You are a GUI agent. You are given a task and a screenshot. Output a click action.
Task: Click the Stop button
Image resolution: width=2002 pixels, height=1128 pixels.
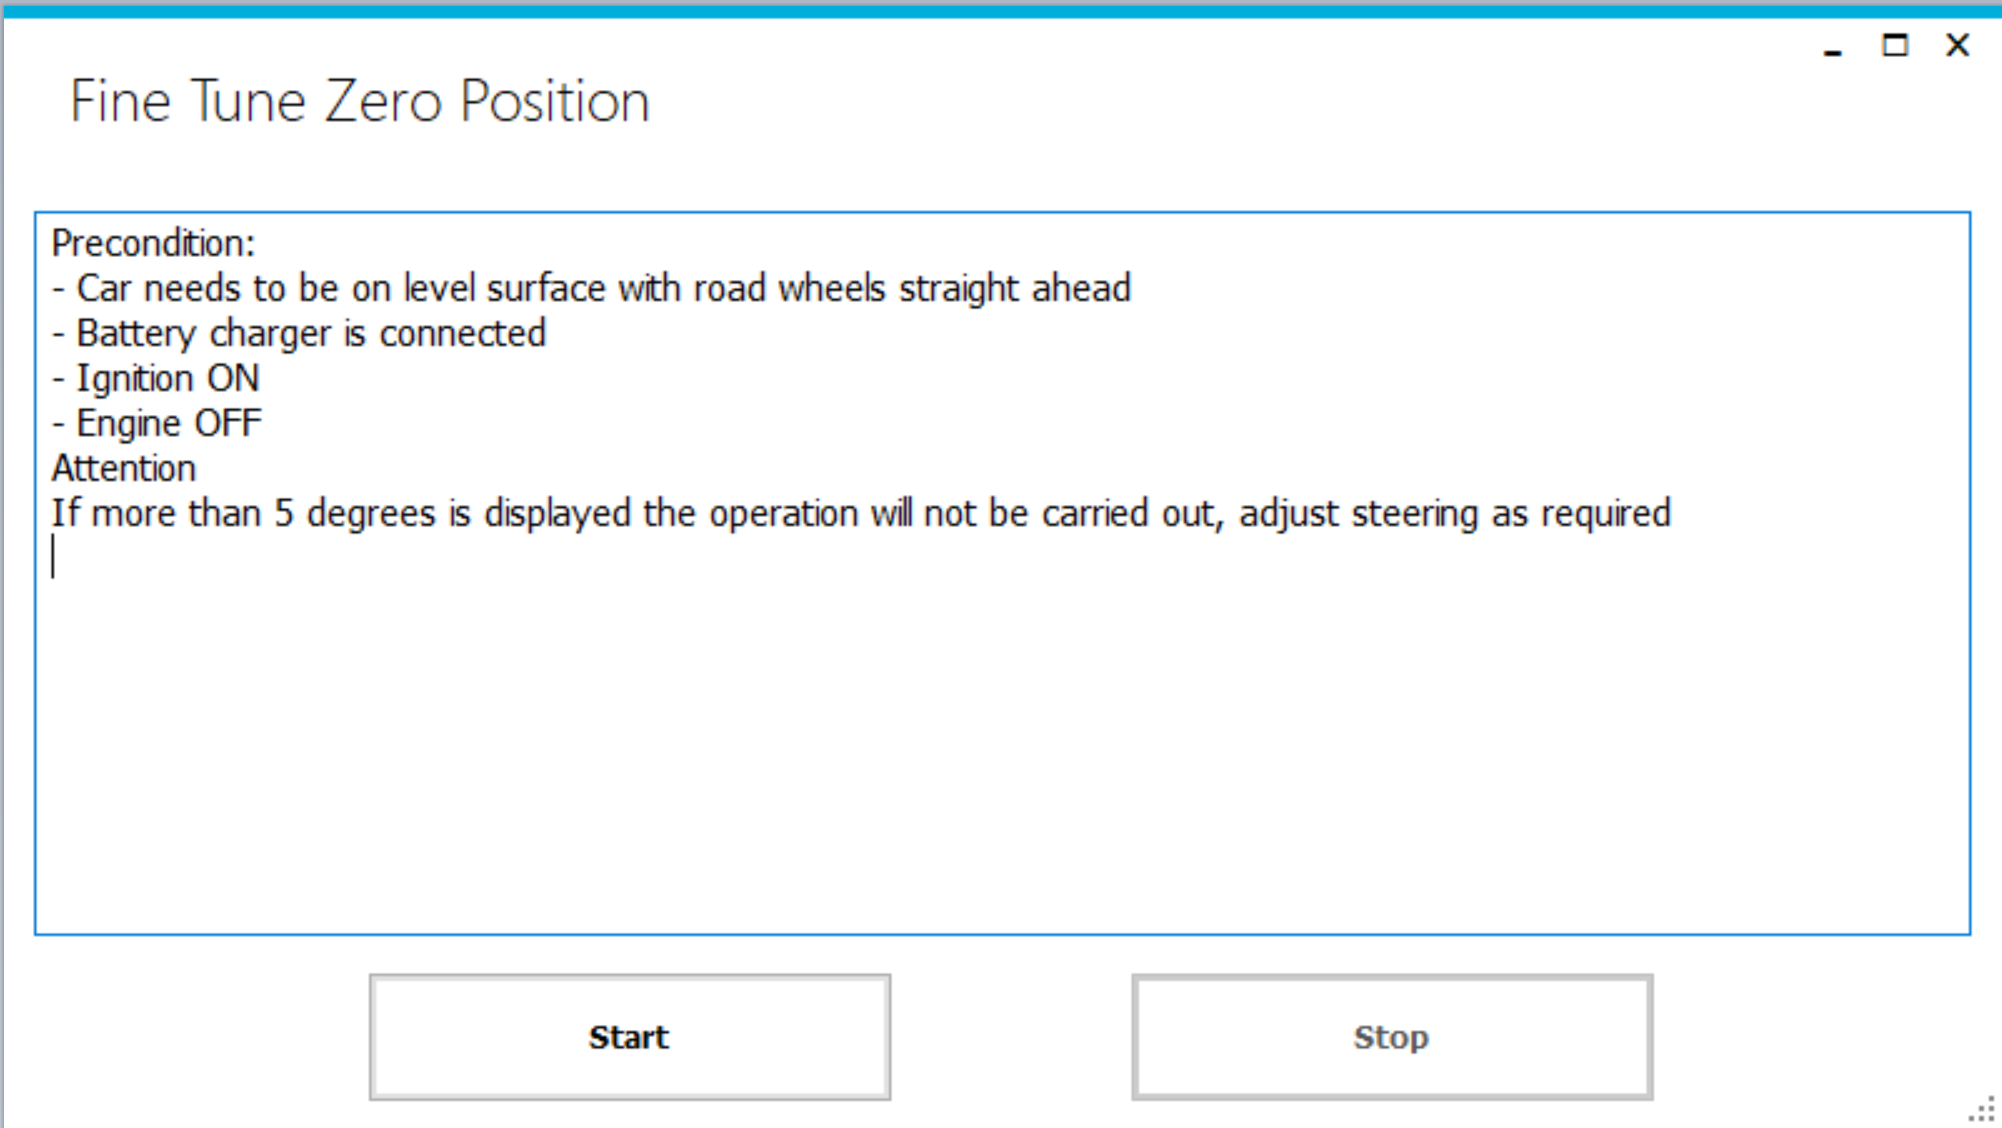1391,1037
